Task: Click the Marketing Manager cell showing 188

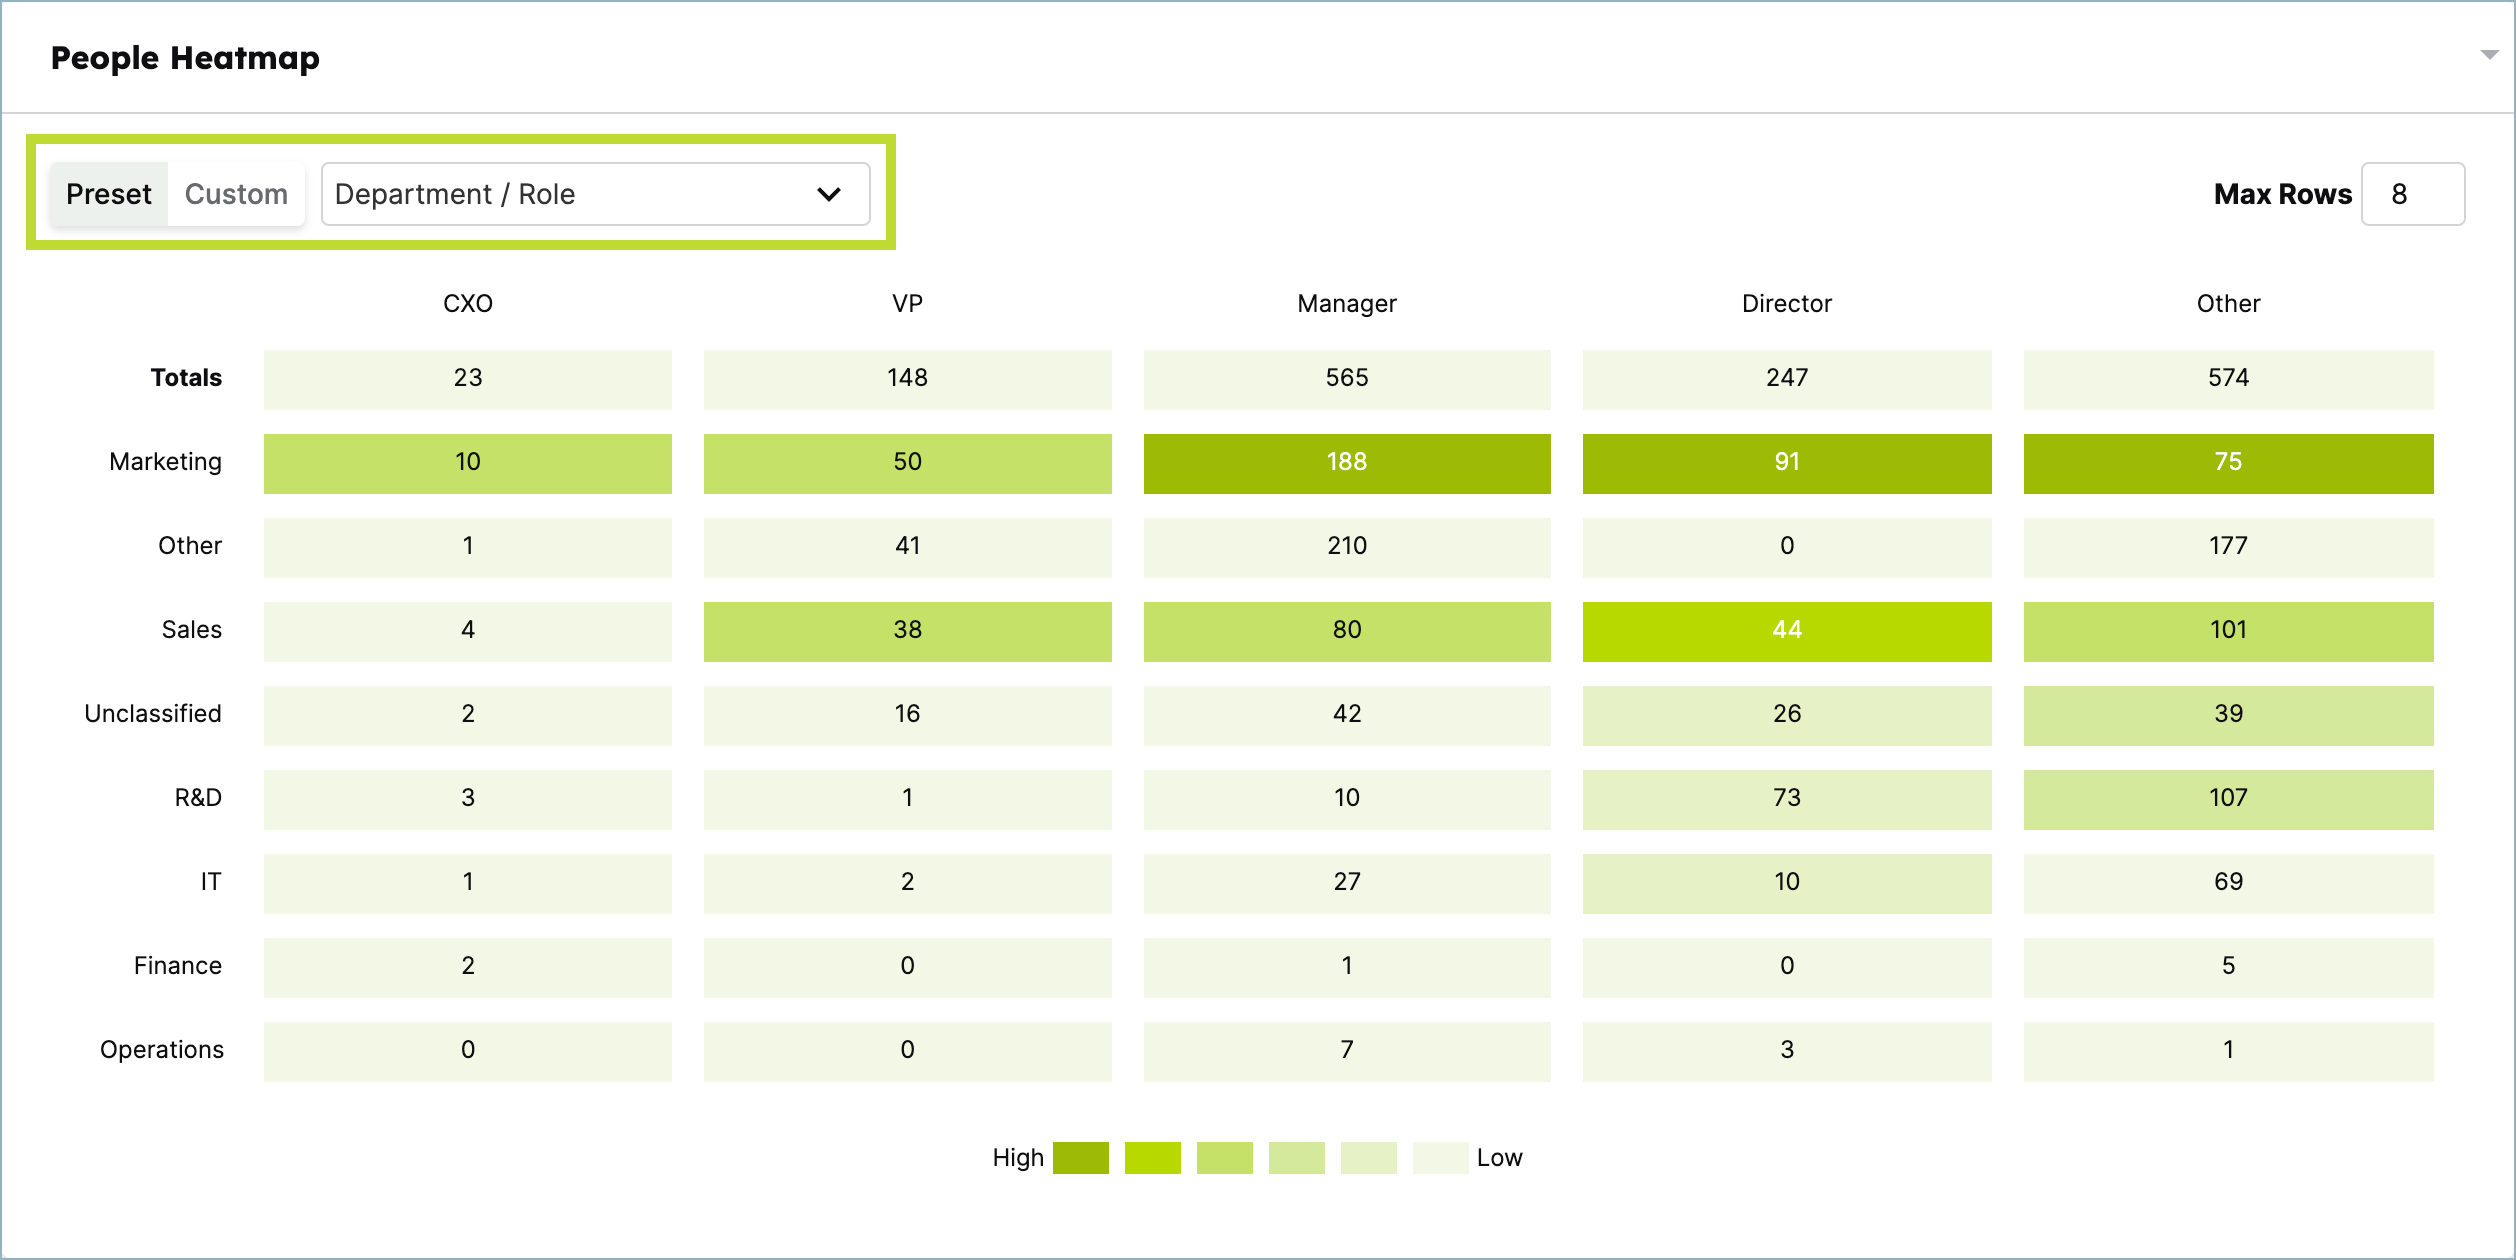Action: (1347, 462)
